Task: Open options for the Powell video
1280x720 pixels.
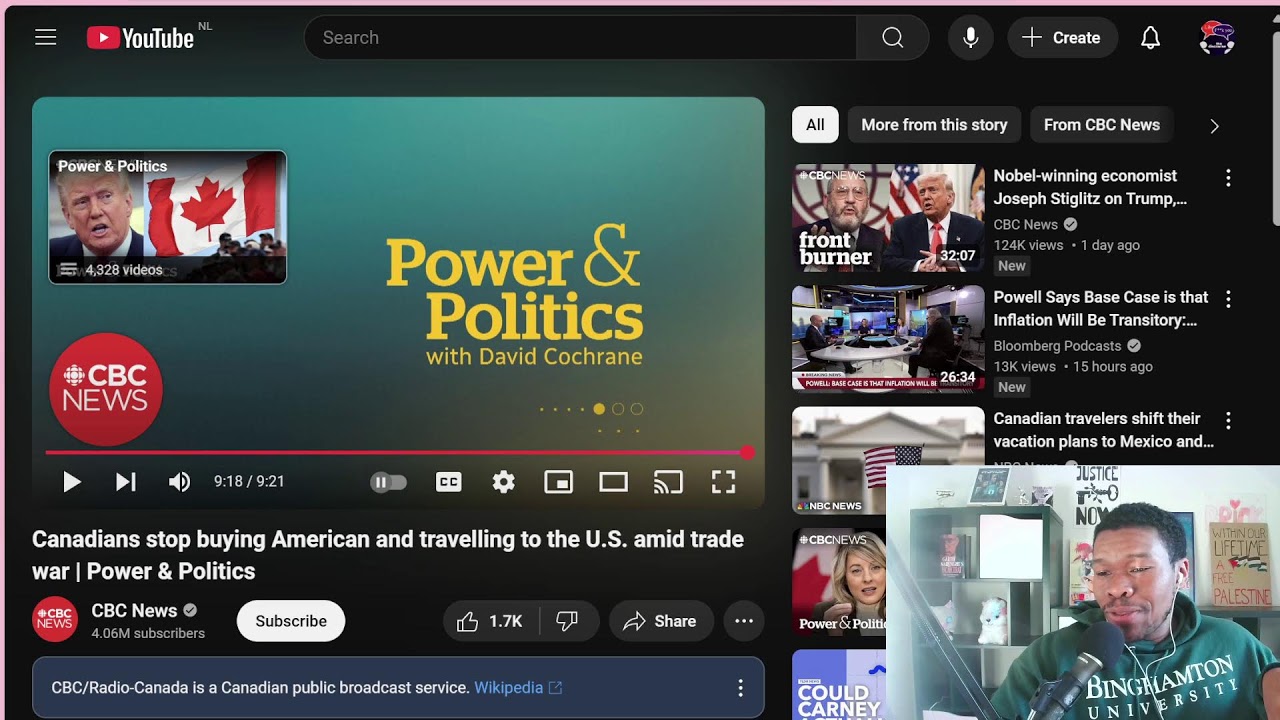Action: [x=1228, y=299]
